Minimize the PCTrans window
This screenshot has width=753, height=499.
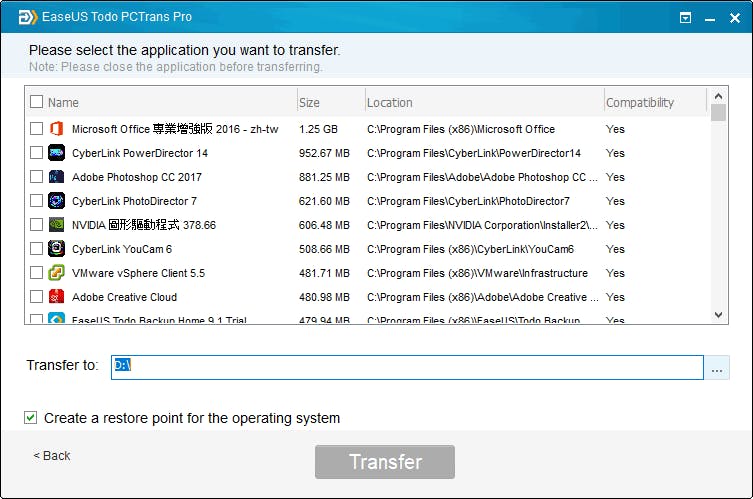point(710,19)
